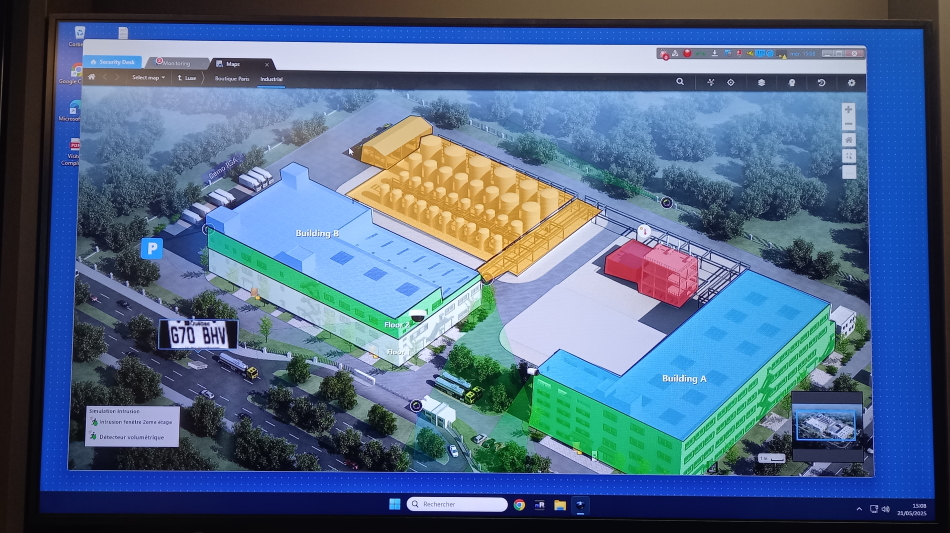Select Floor 1 of Building B
Viewport: 950px width, 533px height.
397,352
